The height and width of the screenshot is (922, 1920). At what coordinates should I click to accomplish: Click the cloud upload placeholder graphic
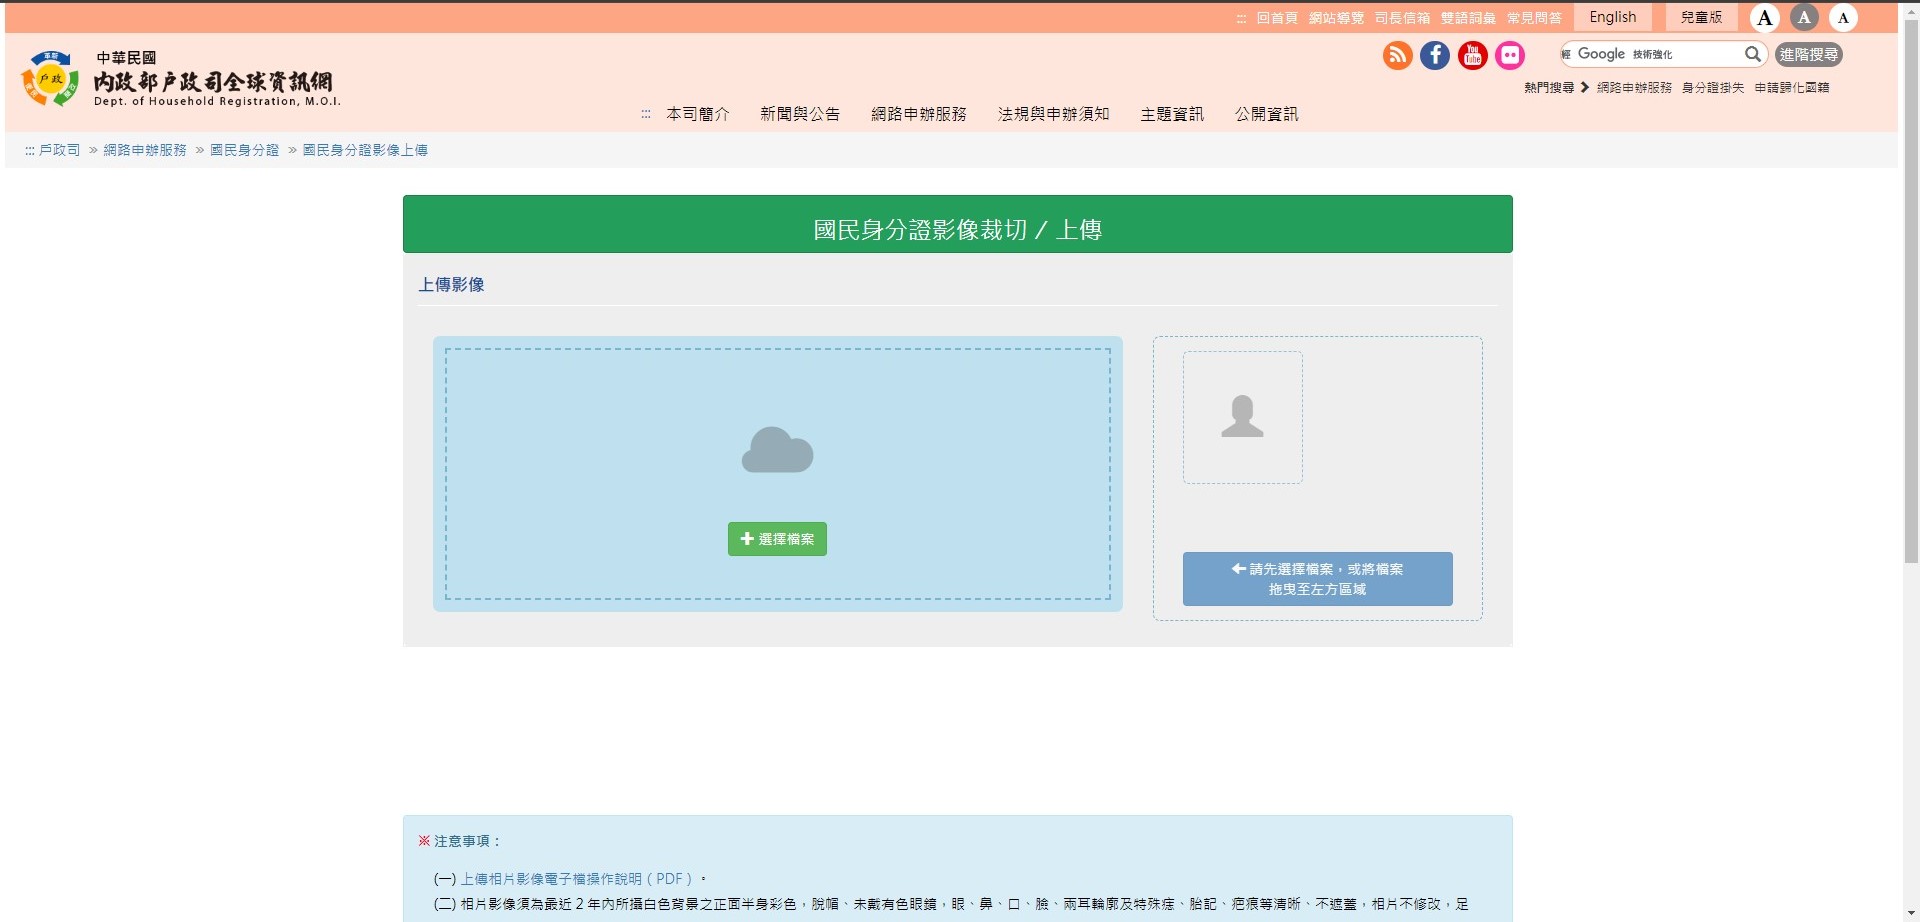tap(778, 450)
